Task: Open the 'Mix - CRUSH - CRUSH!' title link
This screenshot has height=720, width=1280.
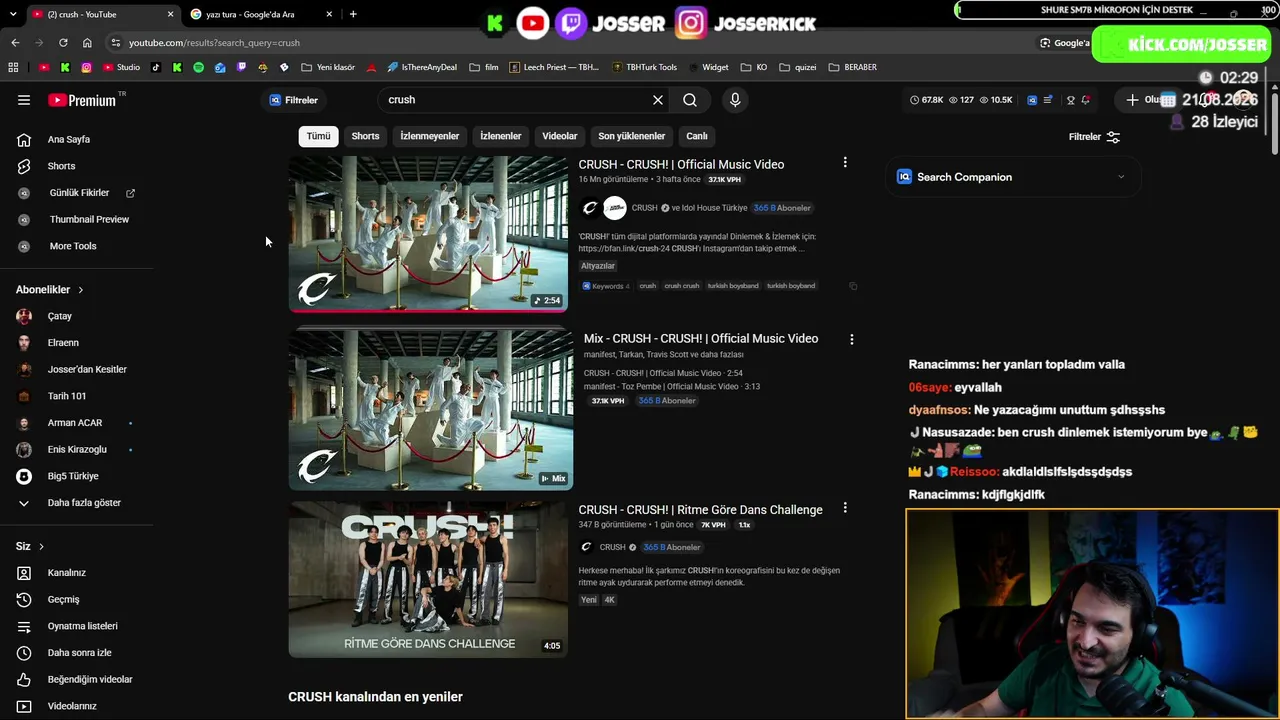Action: pyautogui.click(x=701, y=339)
